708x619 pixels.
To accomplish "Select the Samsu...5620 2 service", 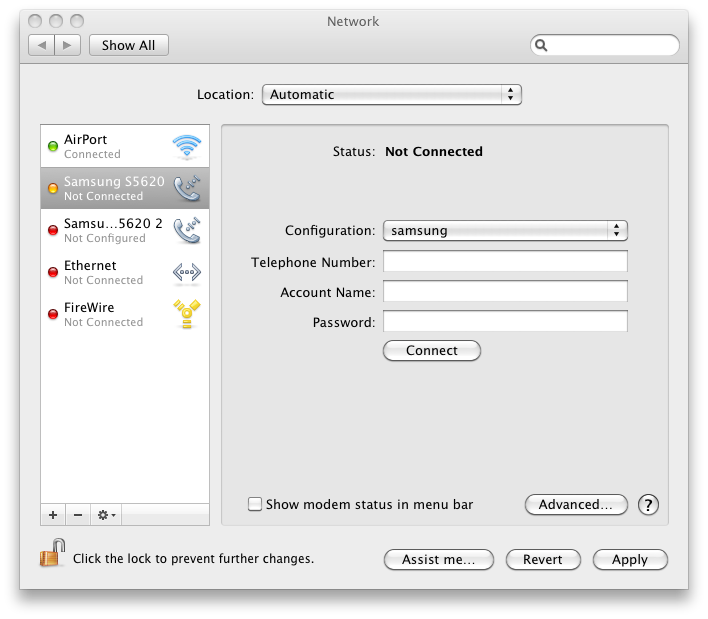I will tap(125, 230).
